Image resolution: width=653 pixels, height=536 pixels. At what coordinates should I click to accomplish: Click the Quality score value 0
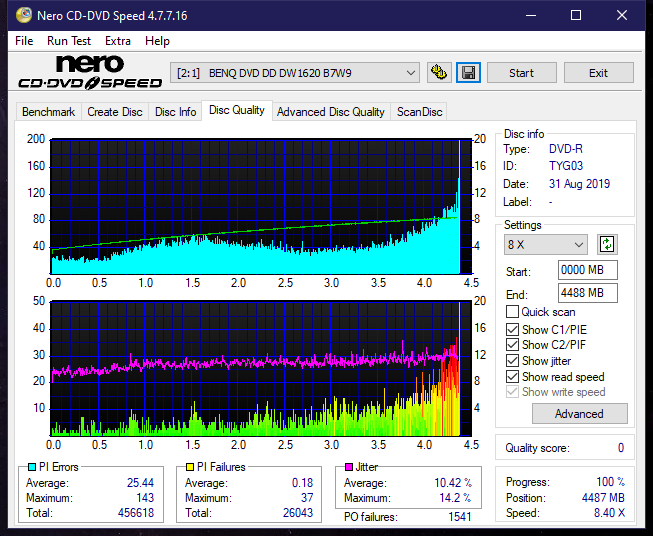621,448
